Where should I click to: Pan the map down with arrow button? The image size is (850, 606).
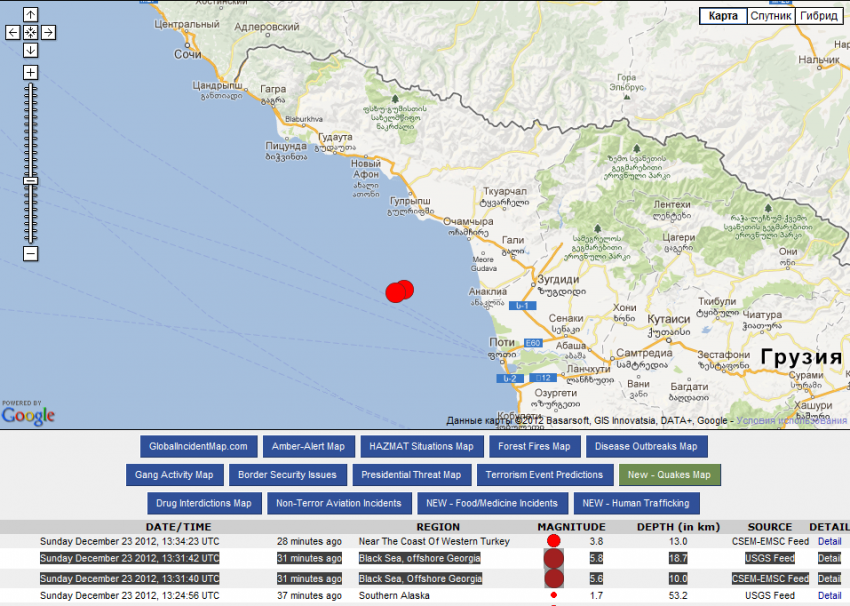30,50
